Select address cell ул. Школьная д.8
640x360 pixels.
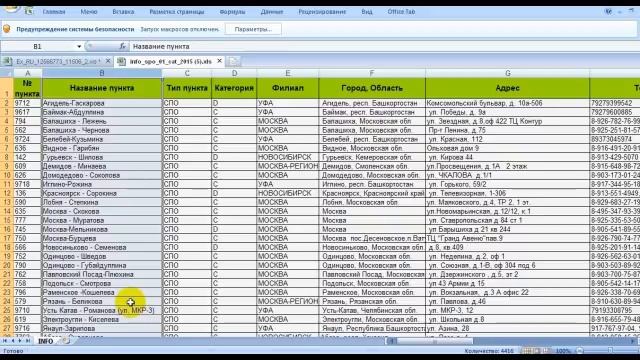[507, 319]
